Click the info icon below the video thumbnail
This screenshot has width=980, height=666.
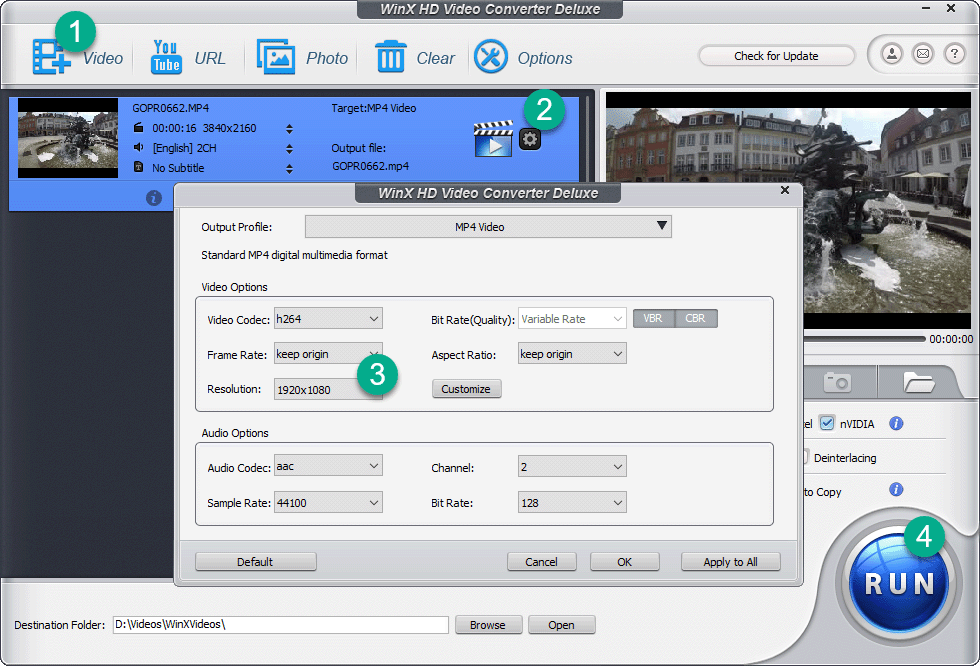tap(154, 198)
